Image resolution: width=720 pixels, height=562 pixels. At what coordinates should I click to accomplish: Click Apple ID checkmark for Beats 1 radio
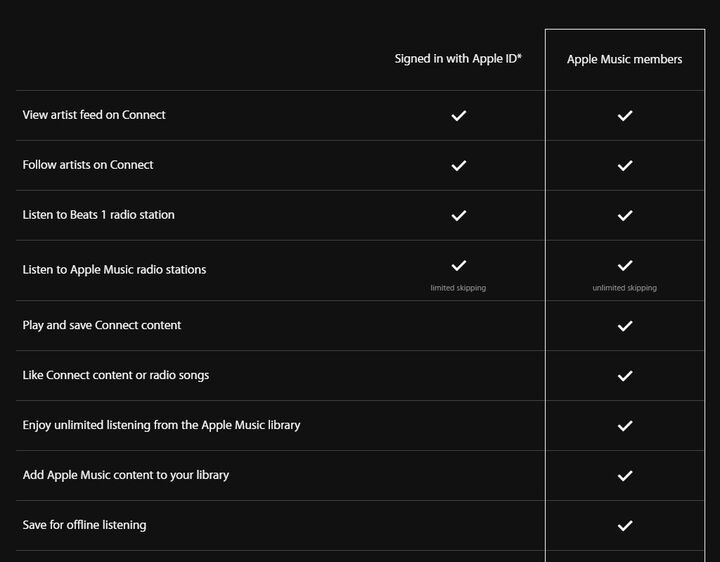(459, 215)
